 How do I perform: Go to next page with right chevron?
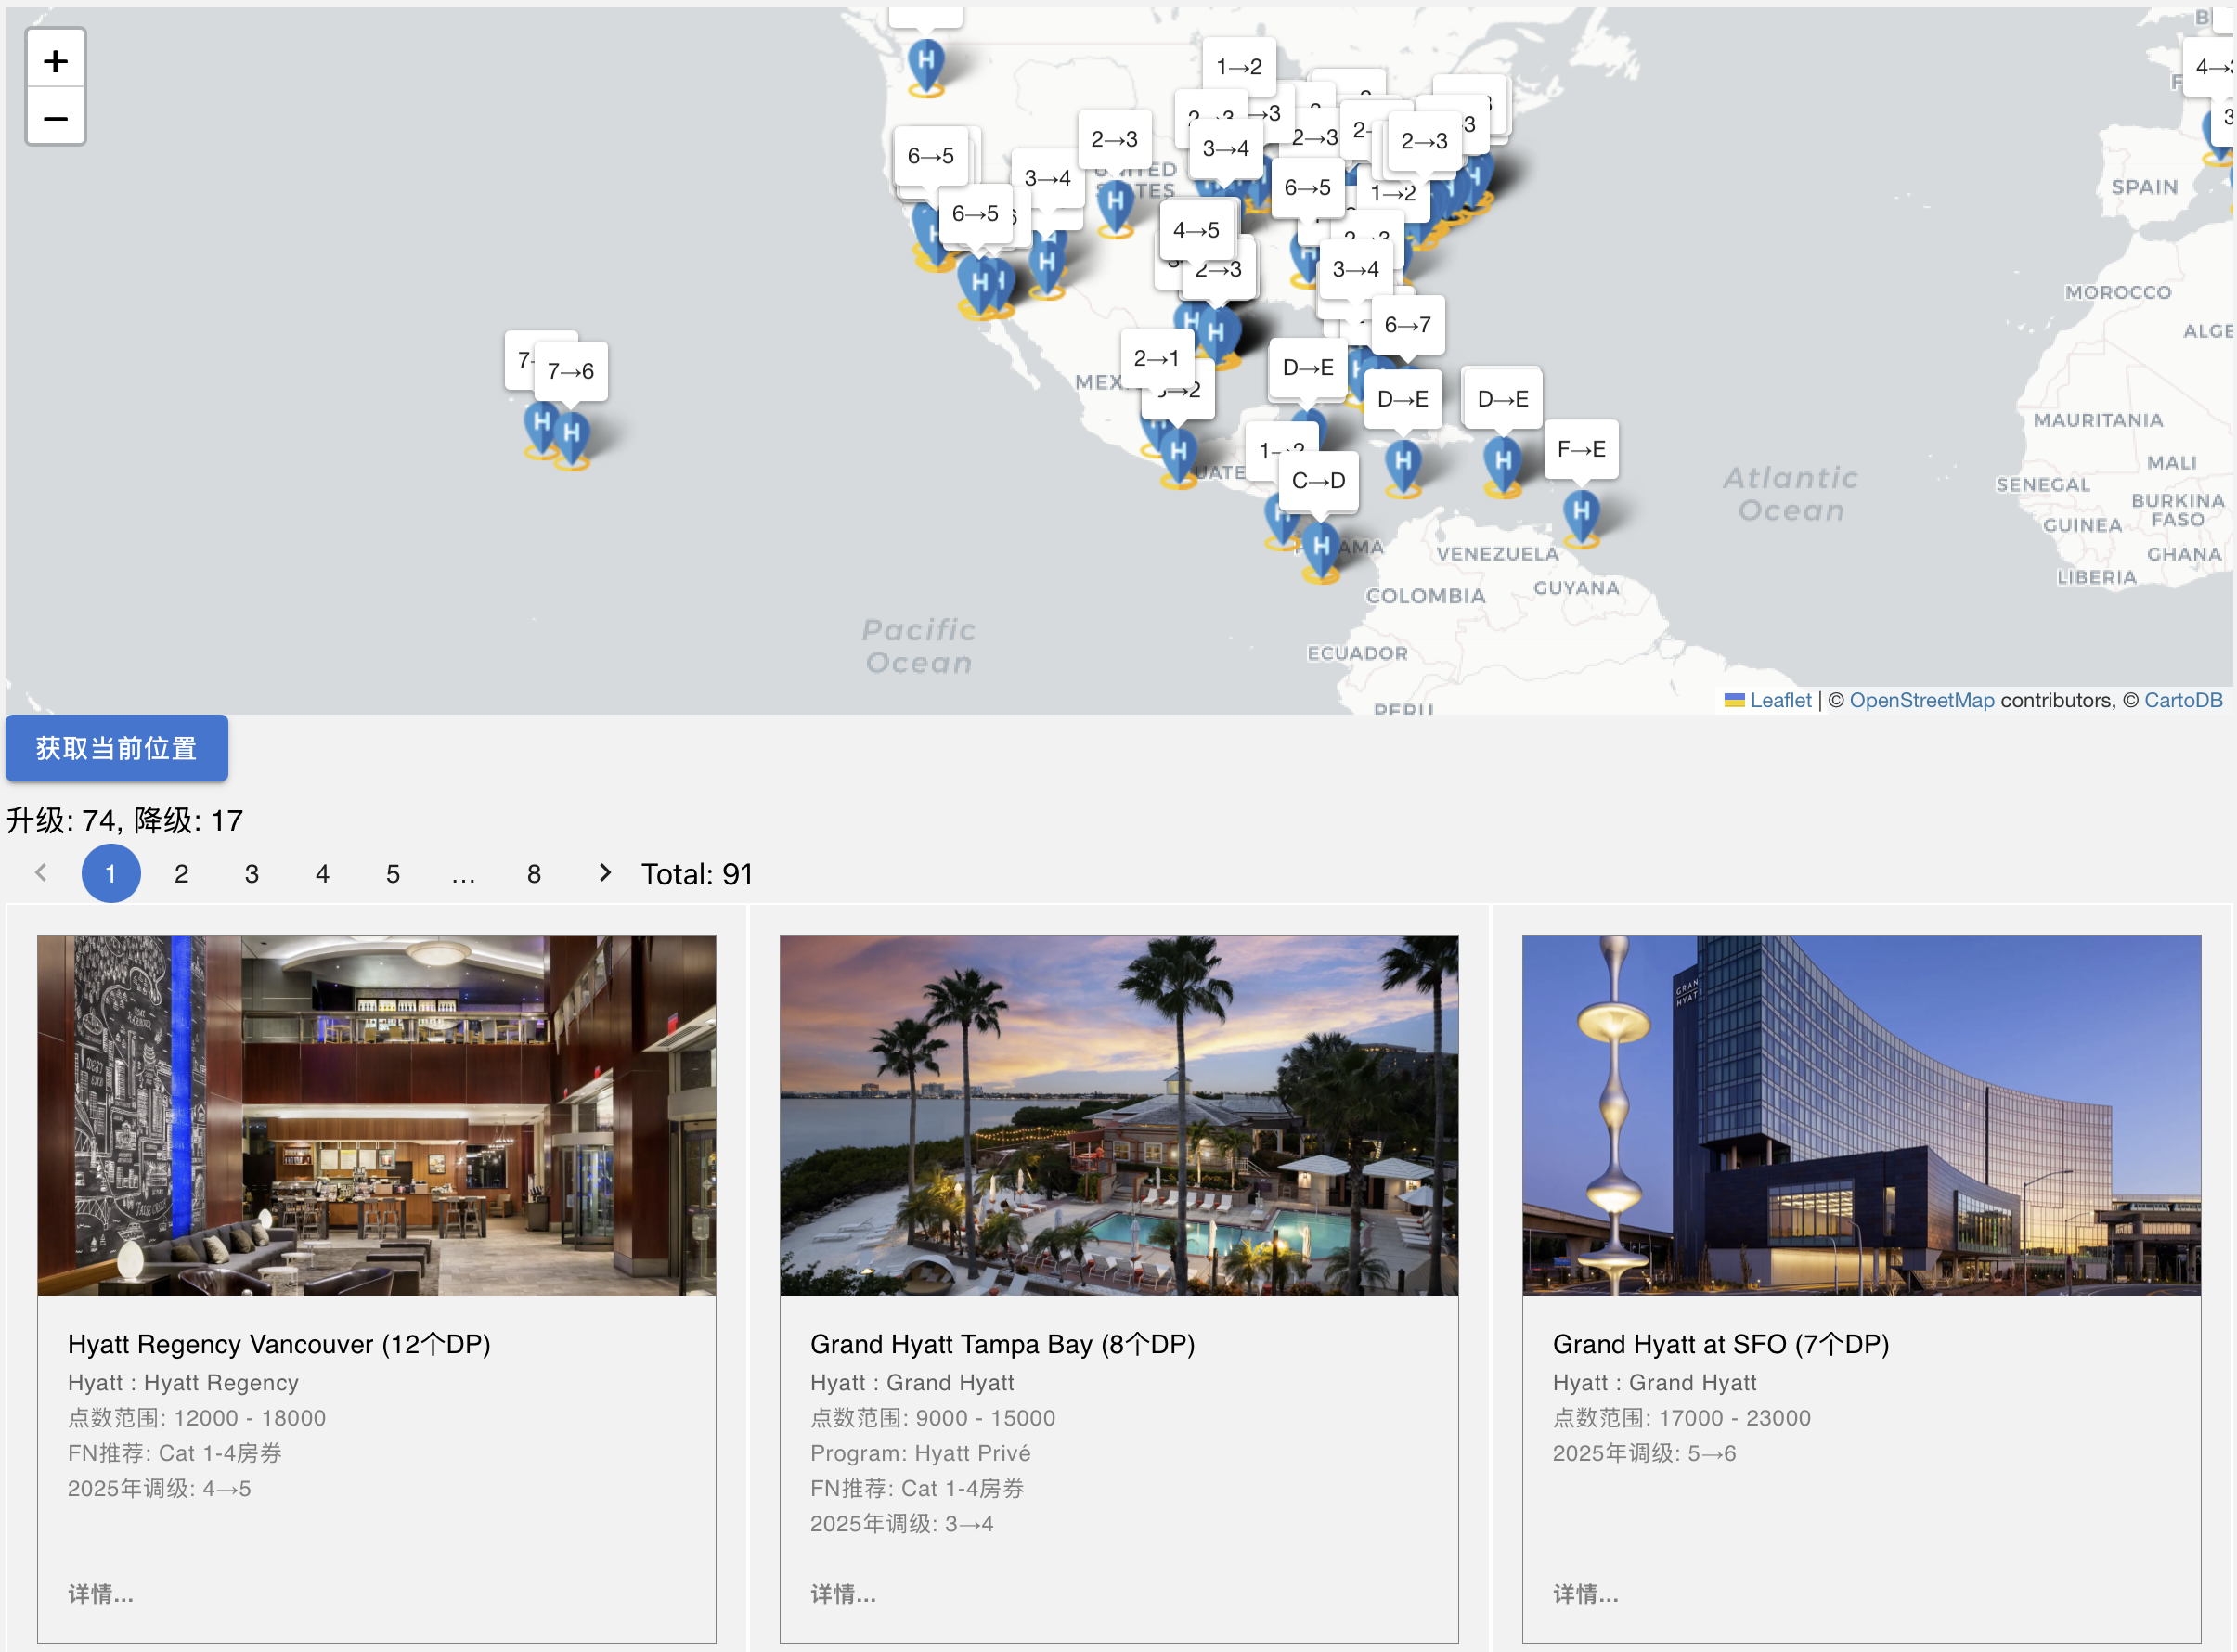604,873
